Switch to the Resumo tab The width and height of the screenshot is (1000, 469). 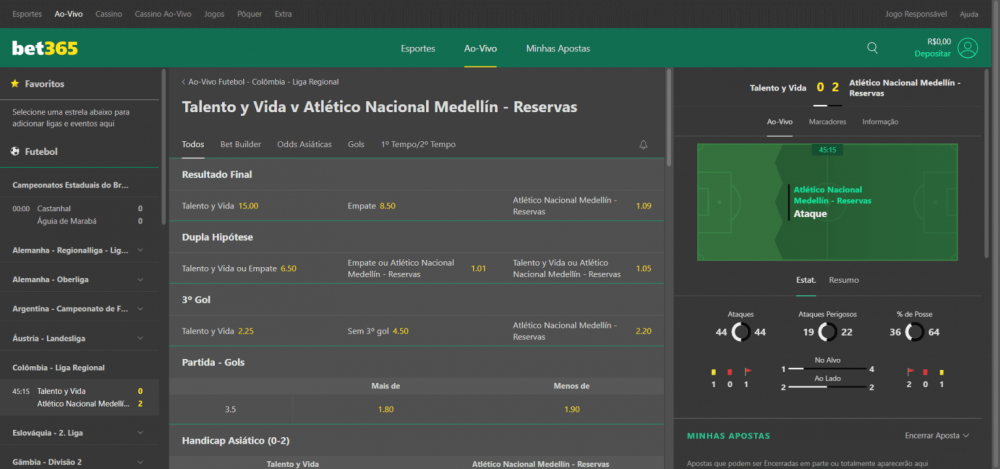tap(844, 280)
